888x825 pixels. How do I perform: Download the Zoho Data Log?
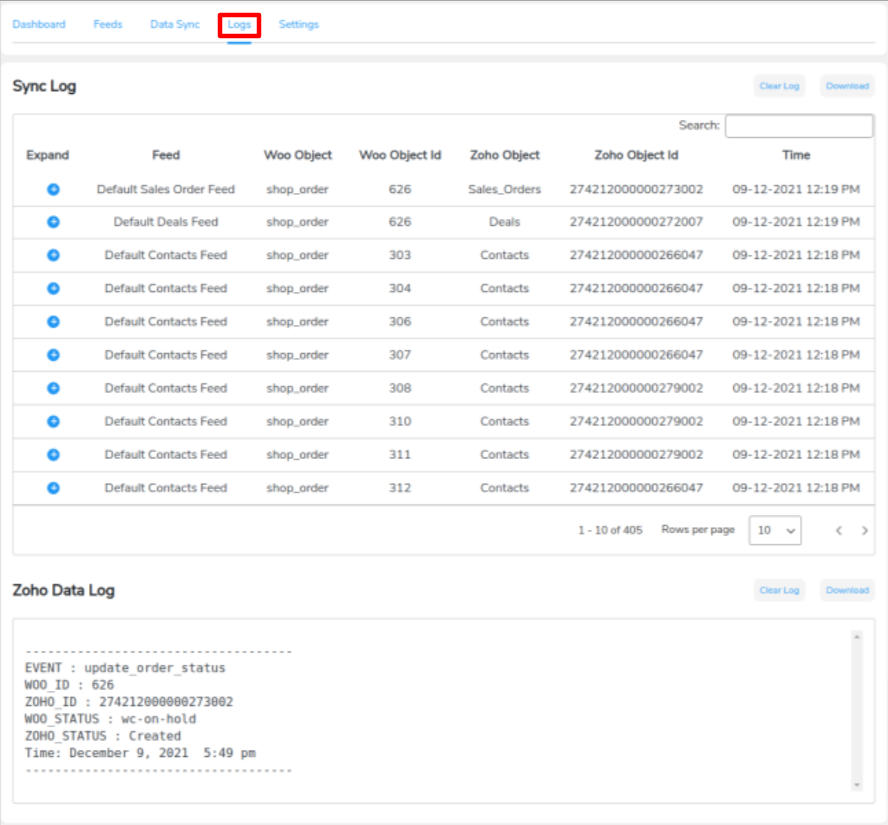click(x=847, y=590)
